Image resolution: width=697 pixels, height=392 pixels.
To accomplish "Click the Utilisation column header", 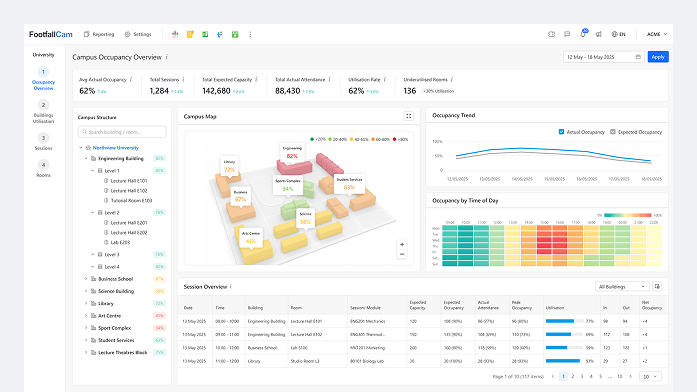I will (555, 308).
